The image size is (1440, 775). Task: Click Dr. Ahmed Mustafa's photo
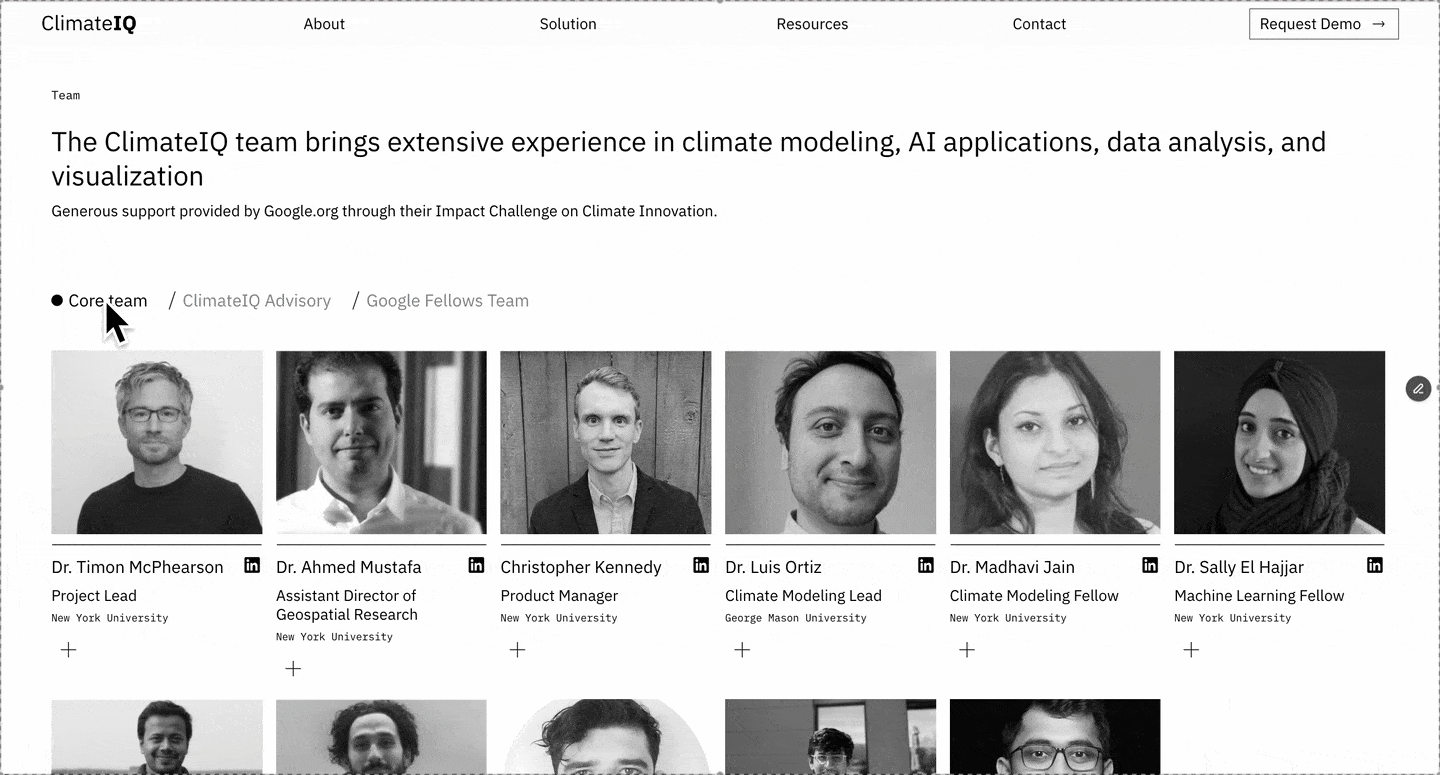[x=381, y=442]
